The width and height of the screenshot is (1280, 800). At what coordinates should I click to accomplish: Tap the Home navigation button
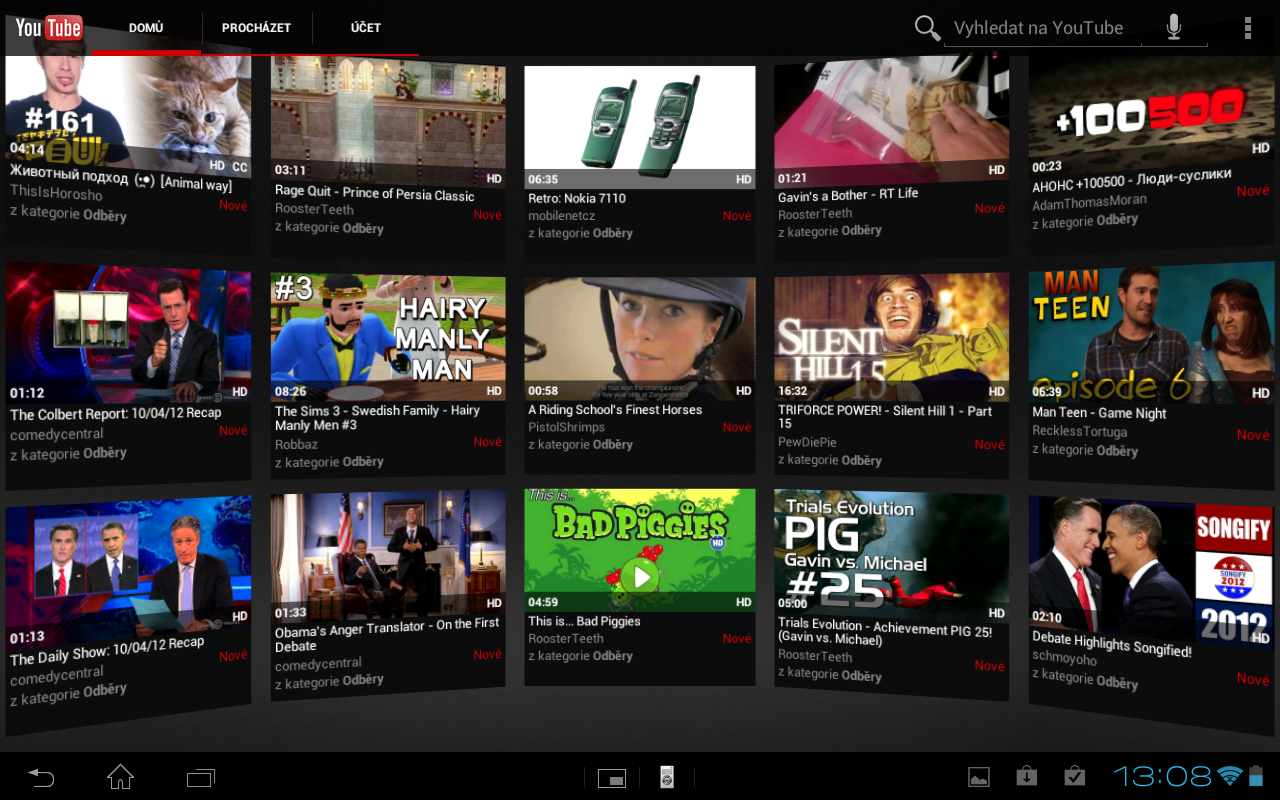(120, 776)
